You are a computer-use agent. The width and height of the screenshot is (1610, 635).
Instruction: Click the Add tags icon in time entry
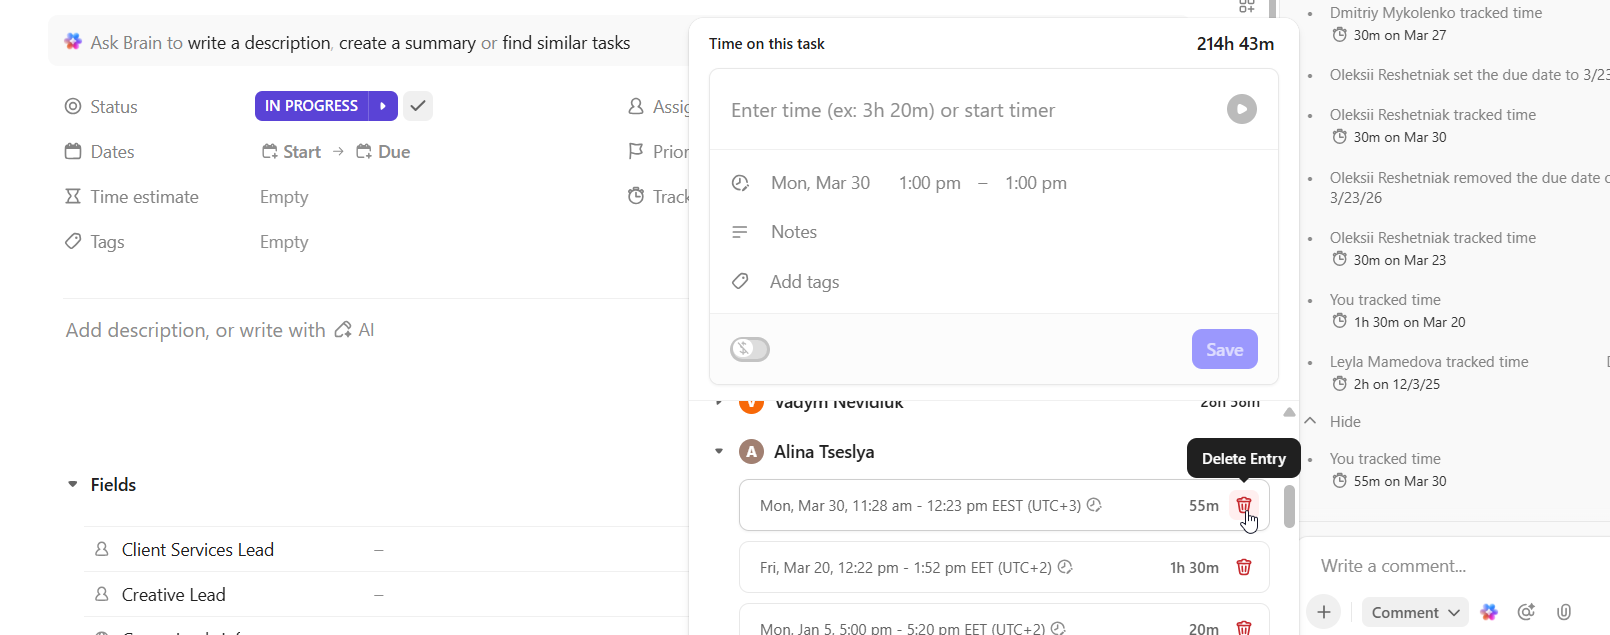(x=740, y=282)
